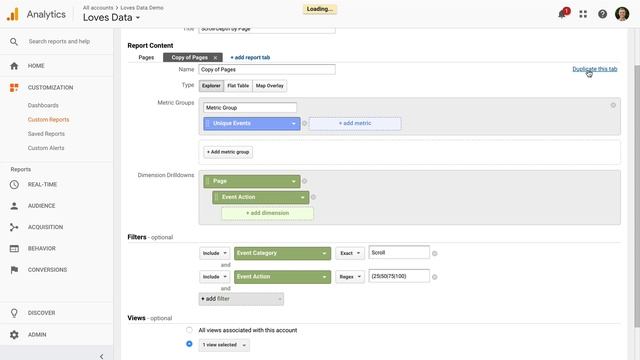Image resolution: width=640 pixels, height=360 pixels.
Task: Open the 1 view selected dropdown
Action: point(224,345)
